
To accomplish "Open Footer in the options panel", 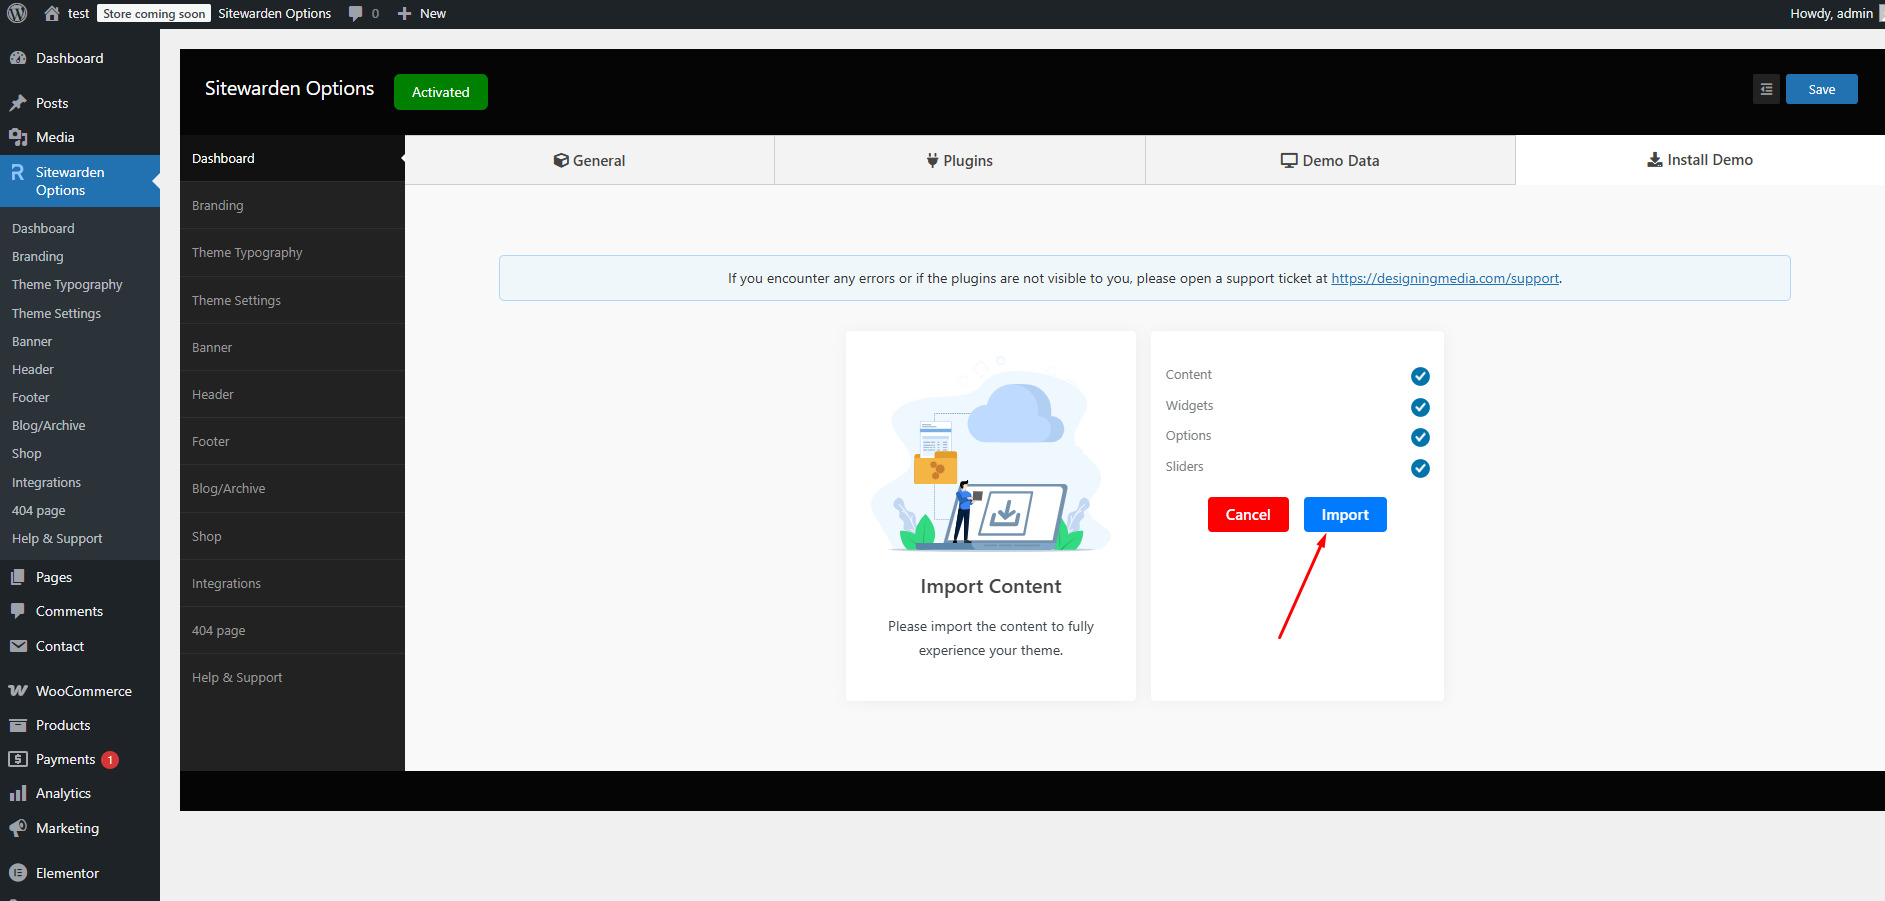I will click(x=292, y=441).
